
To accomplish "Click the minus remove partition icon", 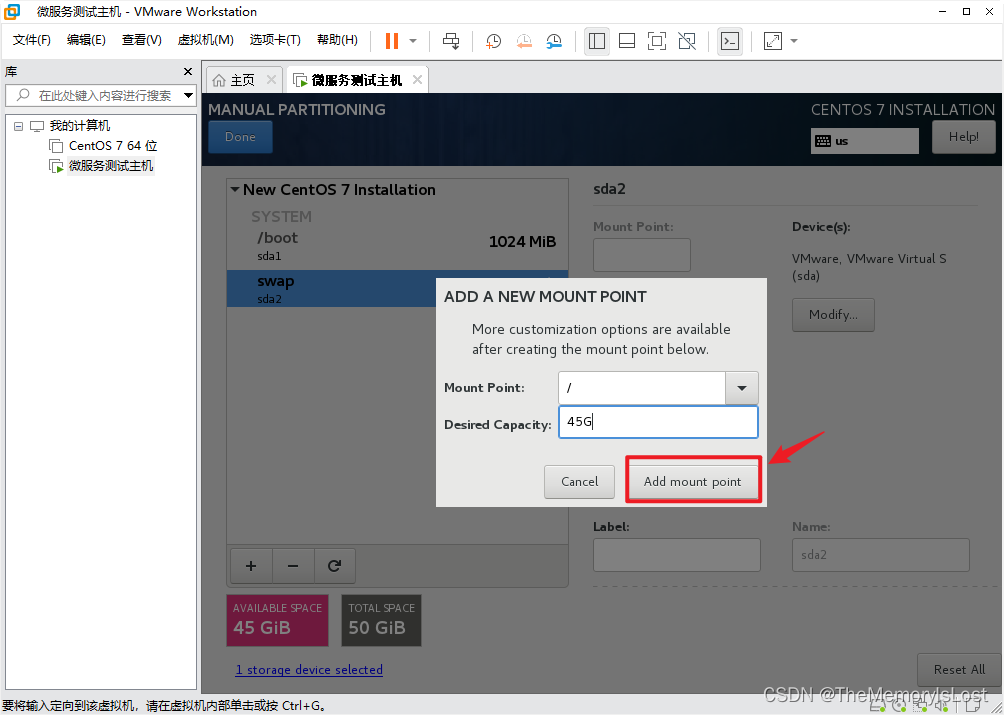I will (293, 566).
